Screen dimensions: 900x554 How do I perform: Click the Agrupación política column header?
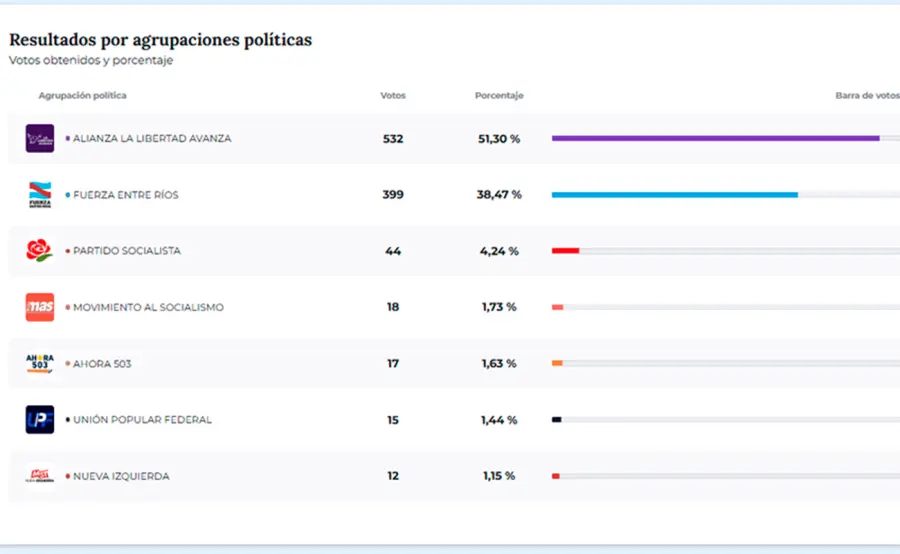(x=82, y=96)
